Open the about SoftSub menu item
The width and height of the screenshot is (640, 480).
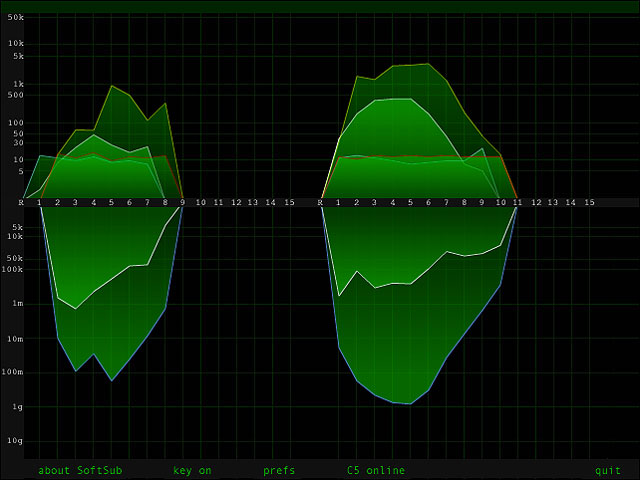(80, 470)
